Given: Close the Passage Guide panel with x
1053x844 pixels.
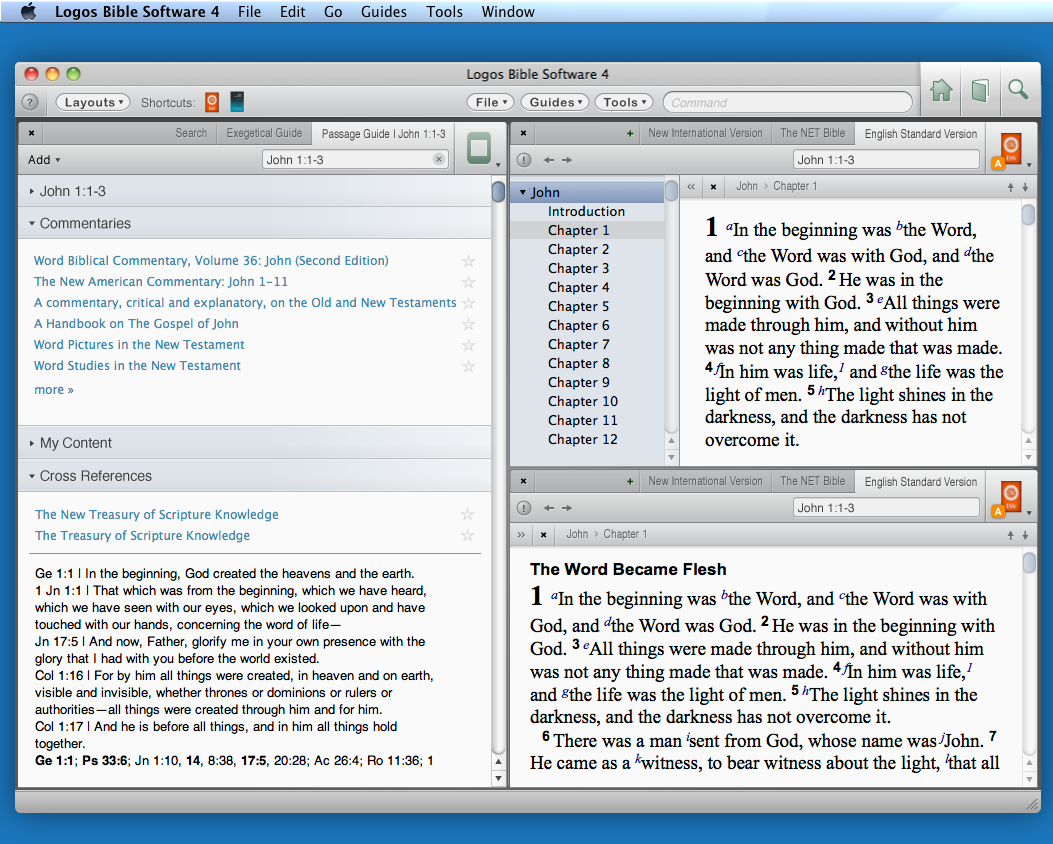Looking at the screenshot, I should (32, 133).
